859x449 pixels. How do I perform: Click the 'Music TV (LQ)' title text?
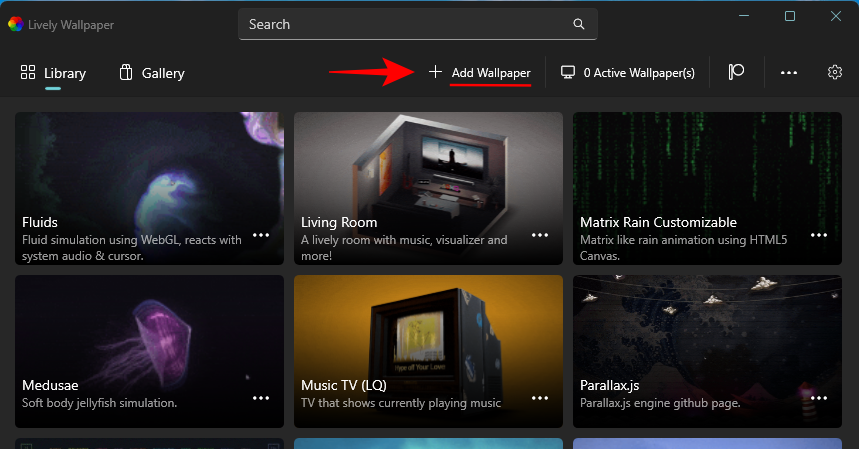(x=343, y=385)
